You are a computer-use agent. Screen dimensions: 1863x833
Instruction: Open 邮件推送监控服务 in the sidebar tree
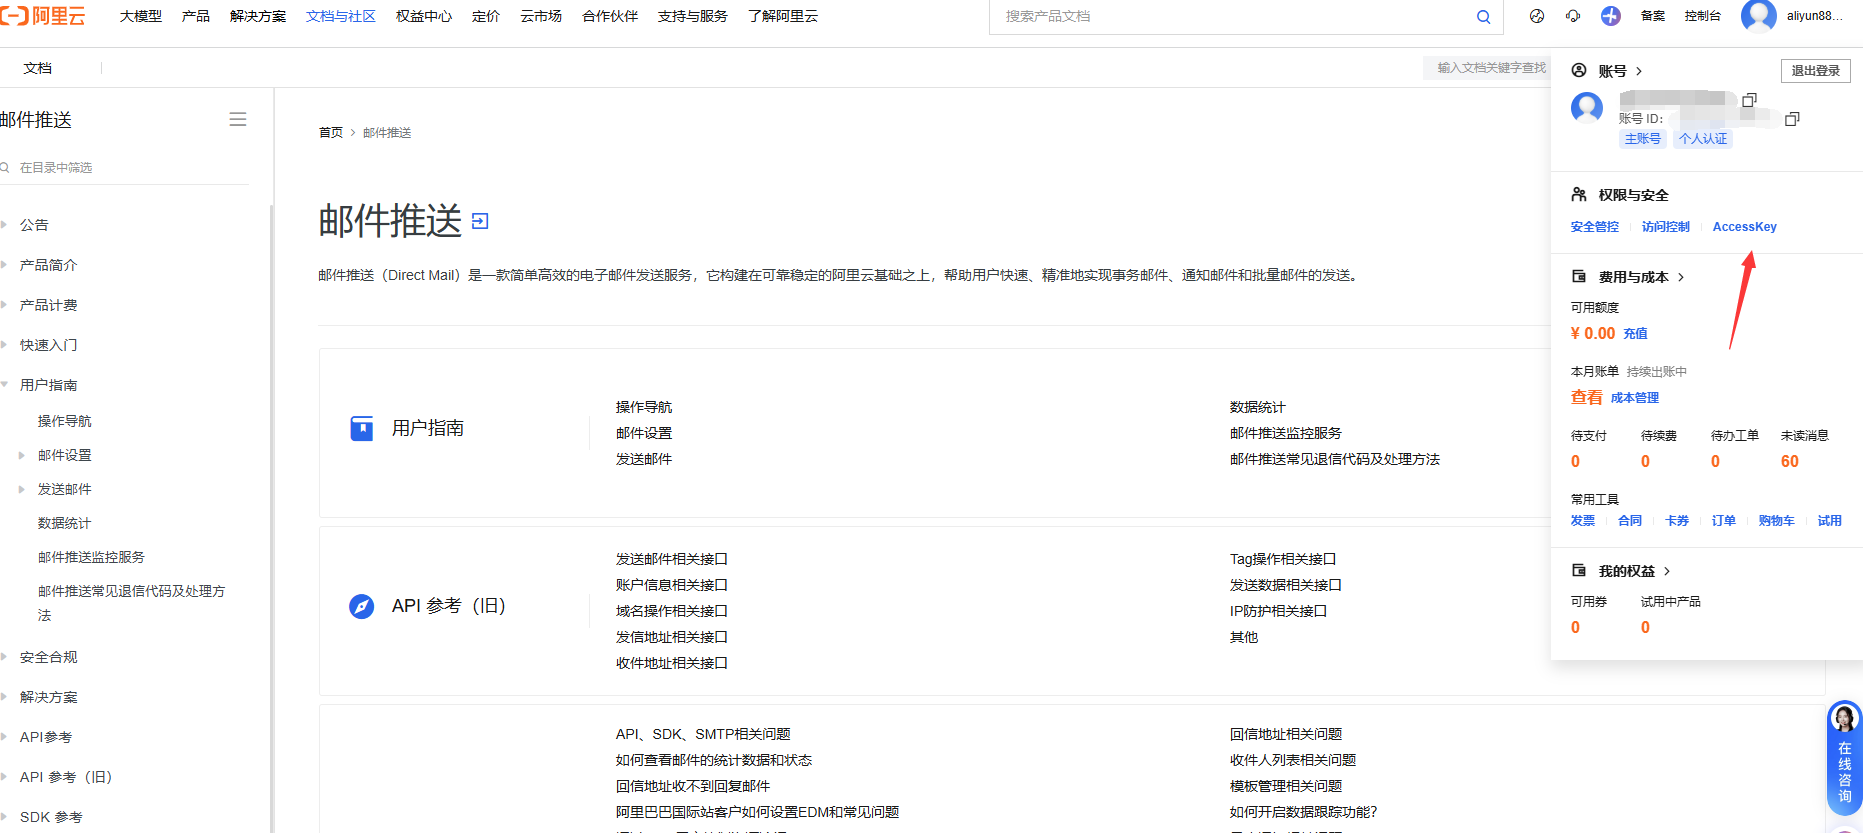(91, 557)
